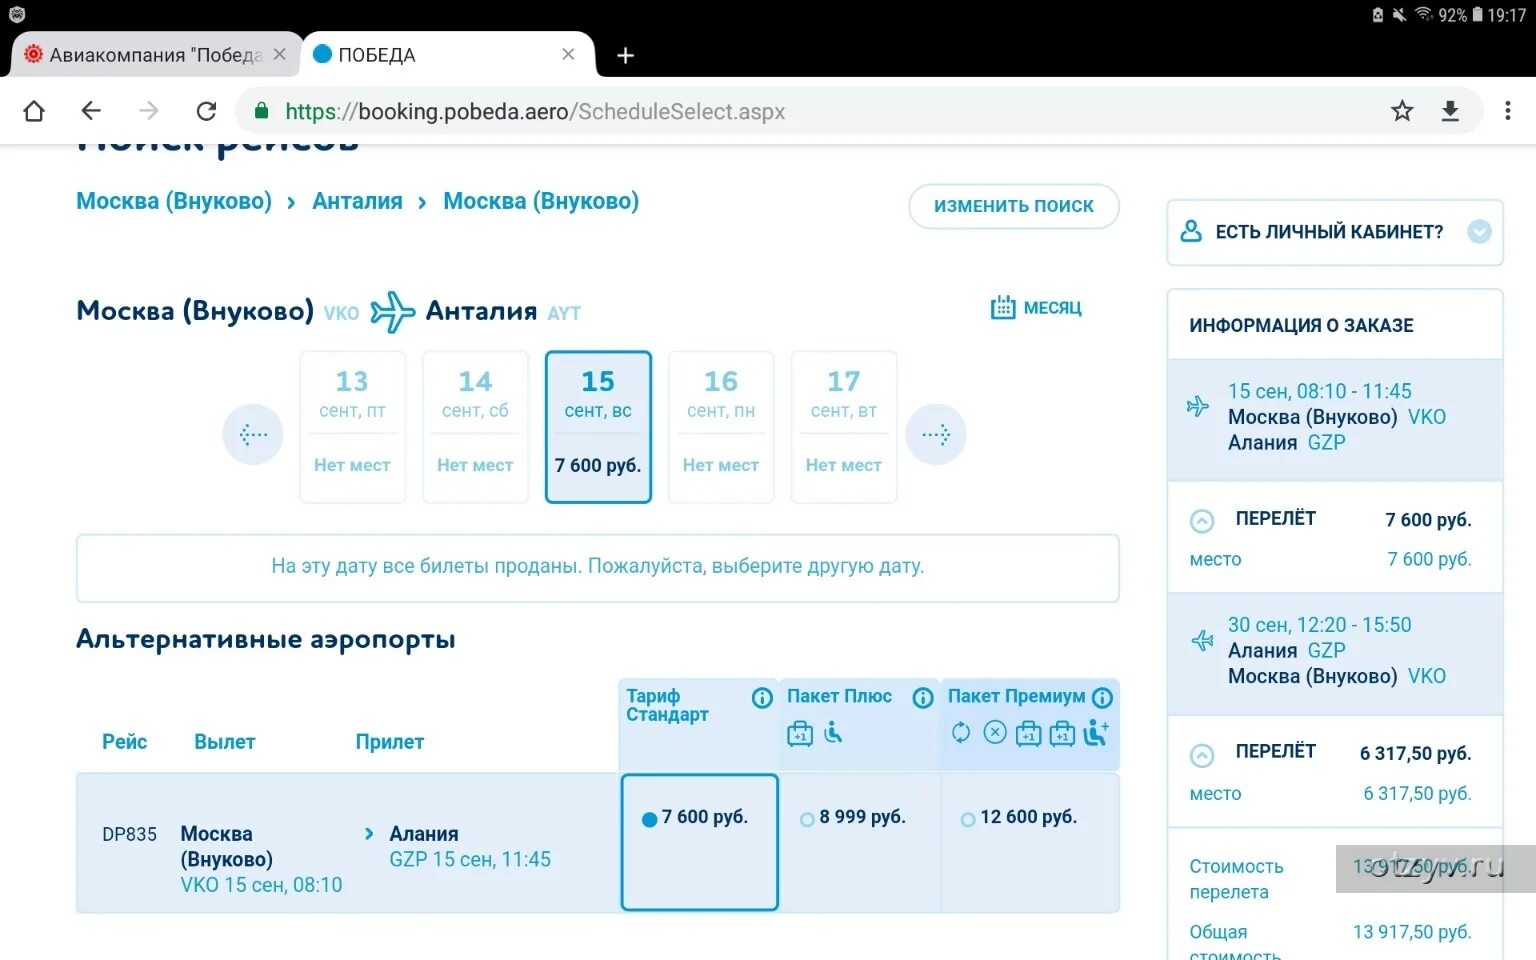Close the ПОБЕДА tab
Screen dimensions: 1536x960
point(568,54)
